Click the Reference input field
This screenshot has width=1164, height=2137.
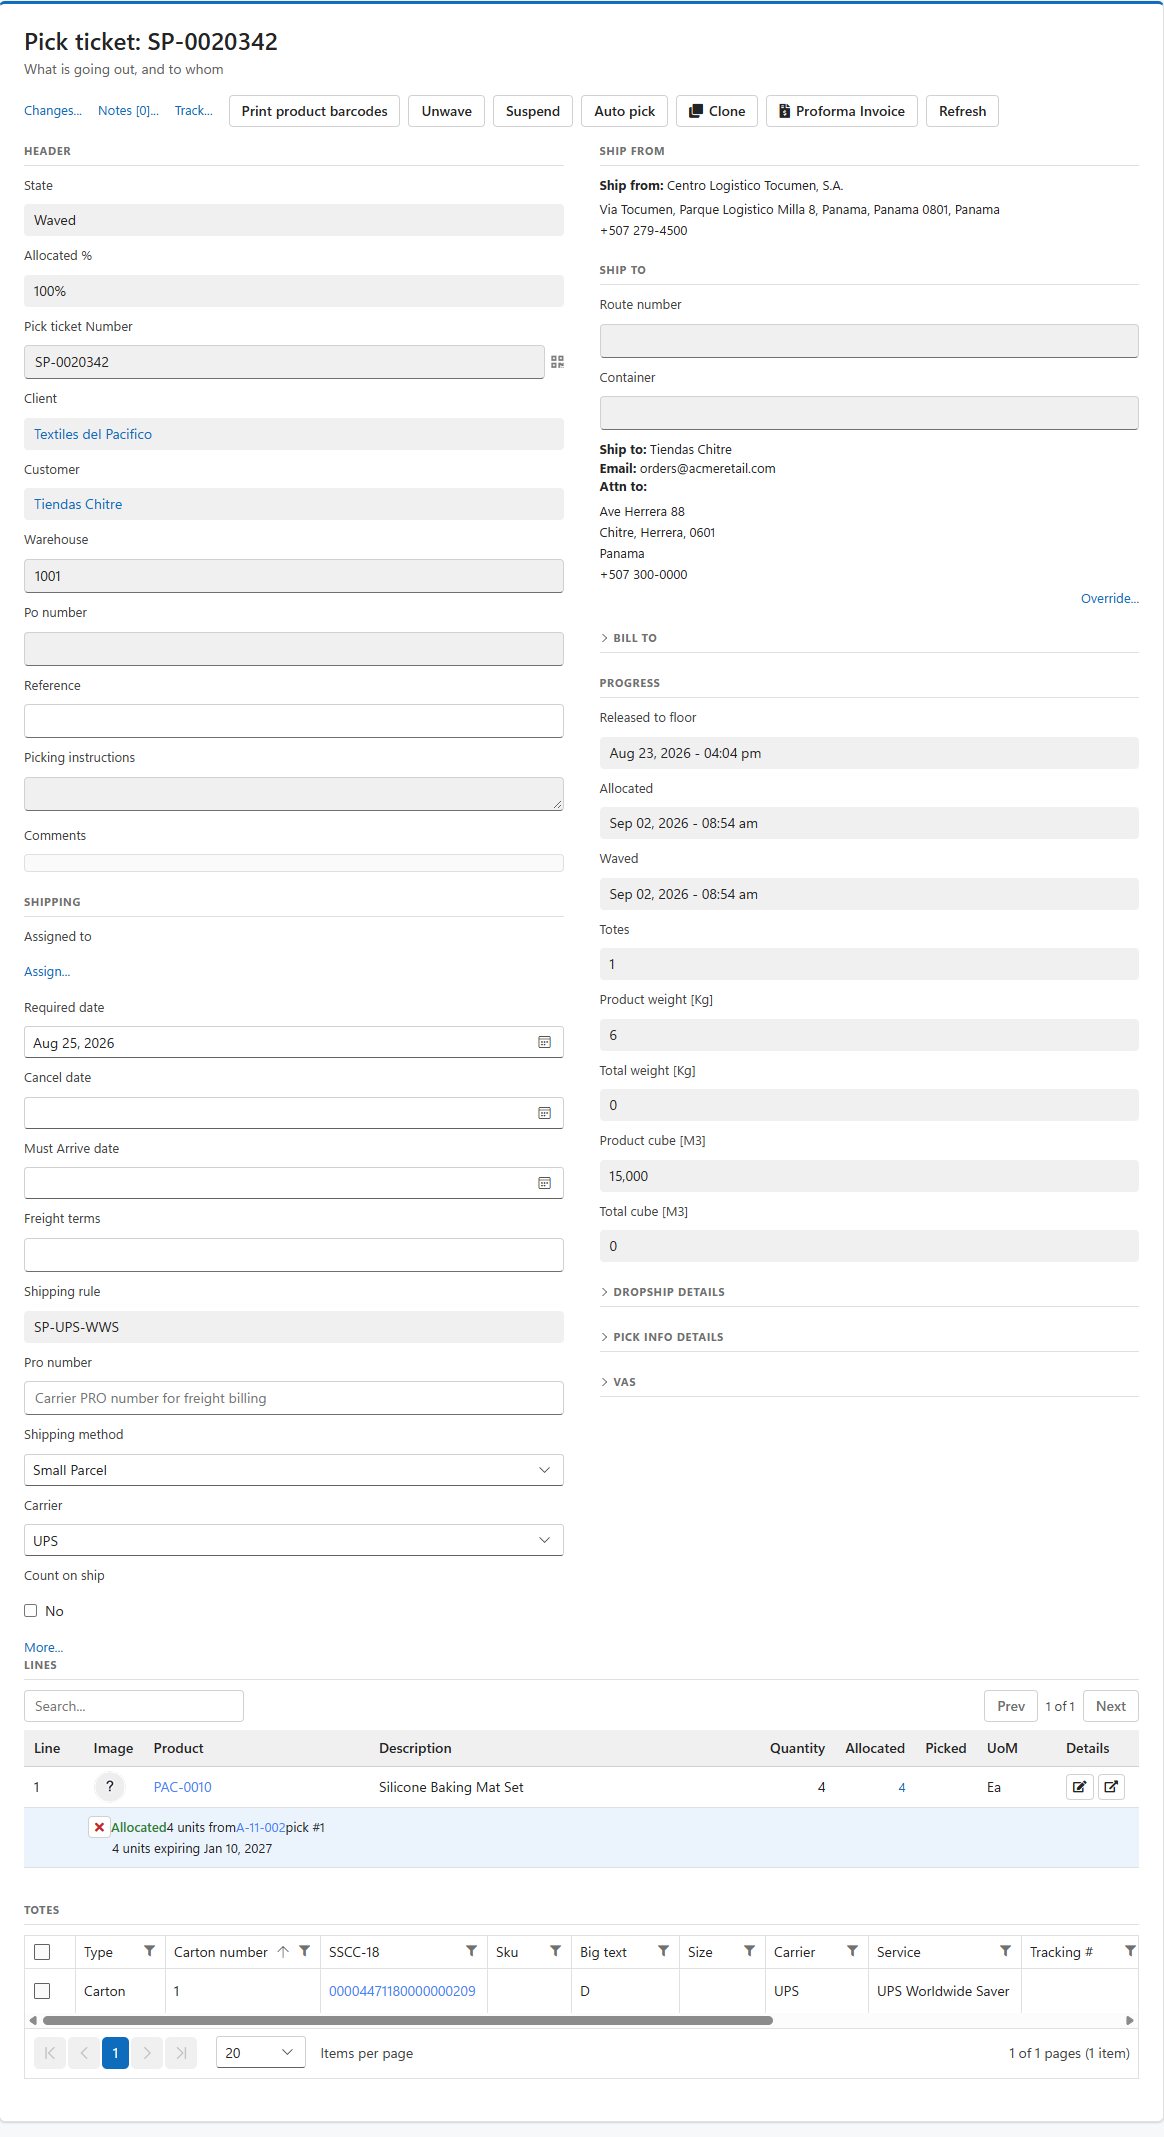(294, 721)
